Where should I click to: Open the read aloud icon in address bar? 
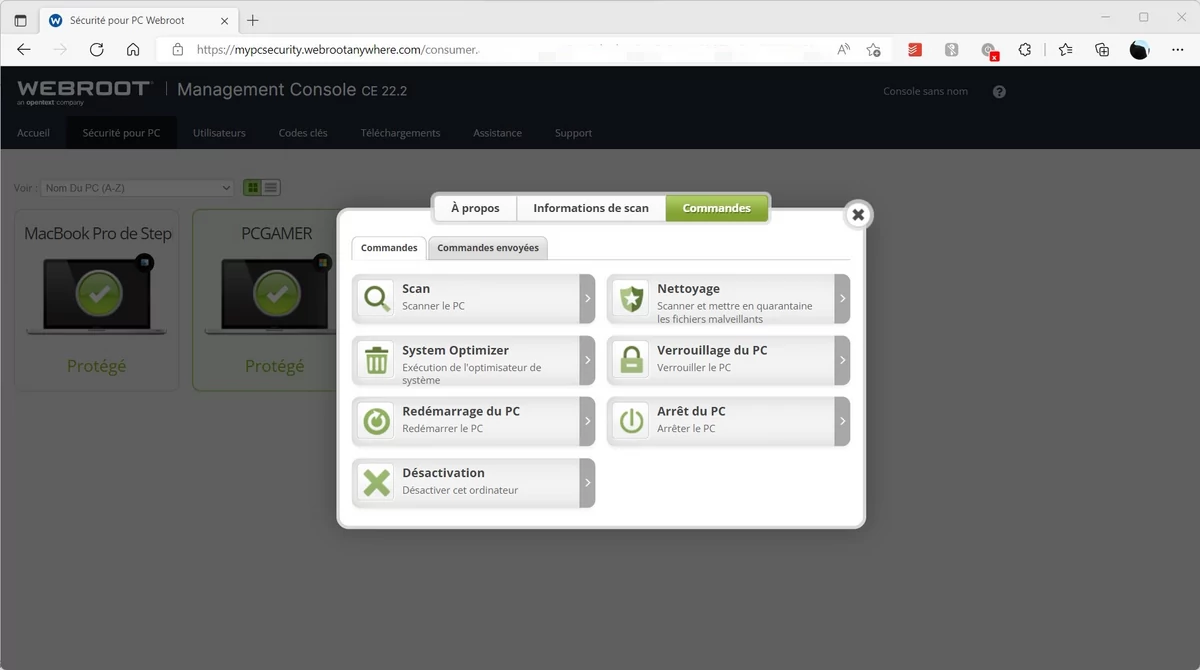[x=844, y=49]
